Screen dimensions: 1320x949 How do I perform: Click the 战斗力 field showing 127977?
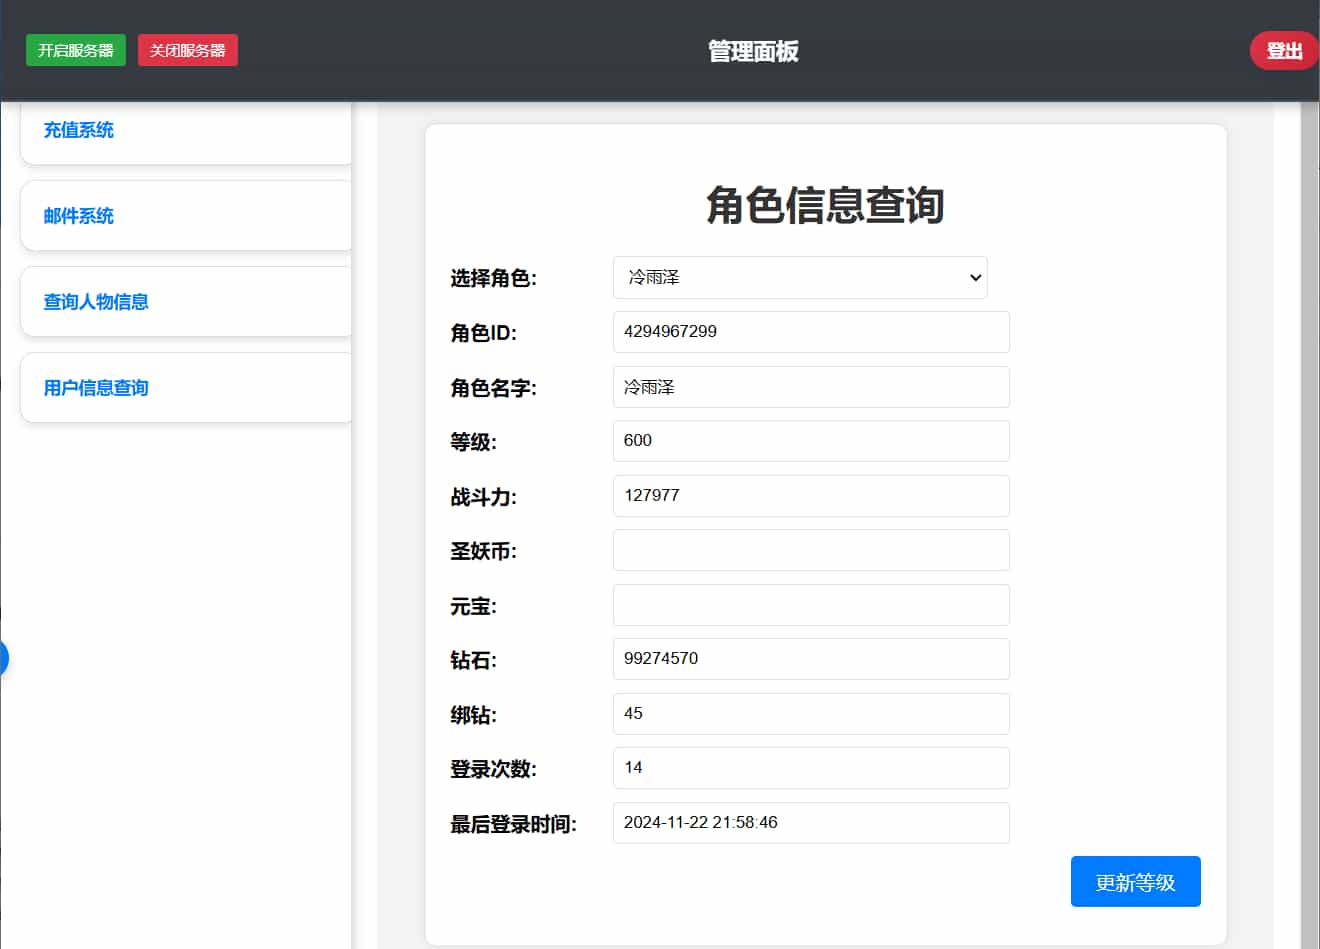click(x=810, y=495)
